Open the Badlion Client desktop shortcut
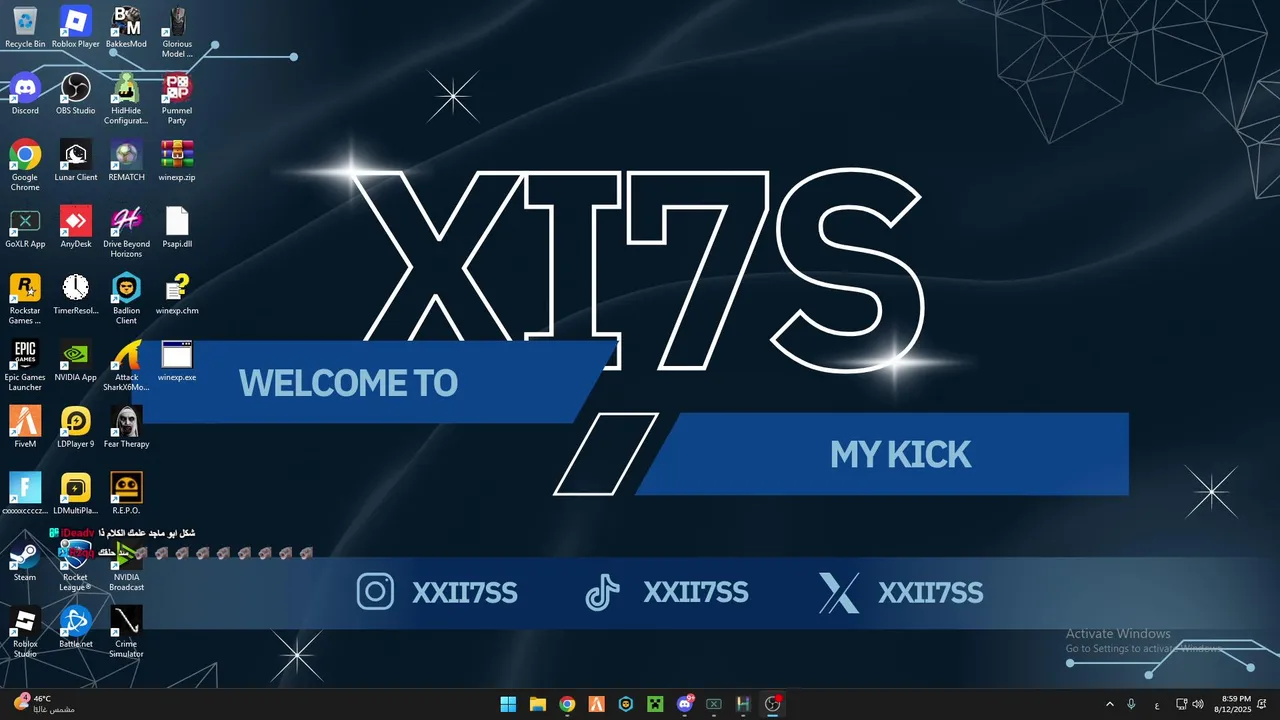The image size is (1280, 720). pos(126,299)
